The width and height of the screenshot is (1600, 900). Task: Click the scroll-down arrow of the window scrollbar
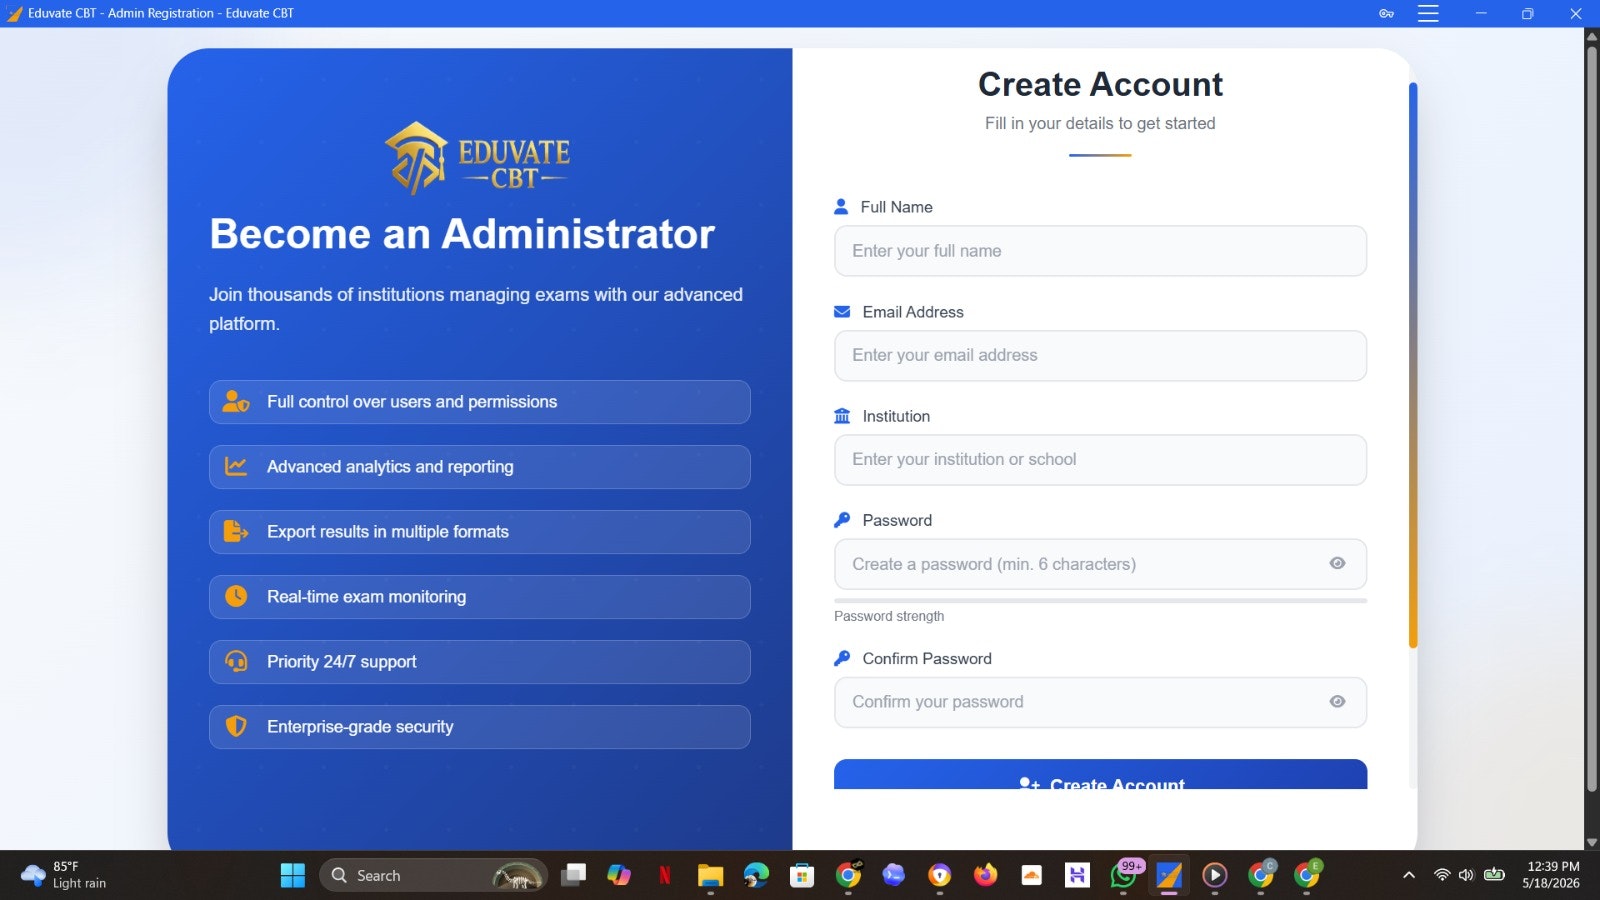[x=1591, y=842]
